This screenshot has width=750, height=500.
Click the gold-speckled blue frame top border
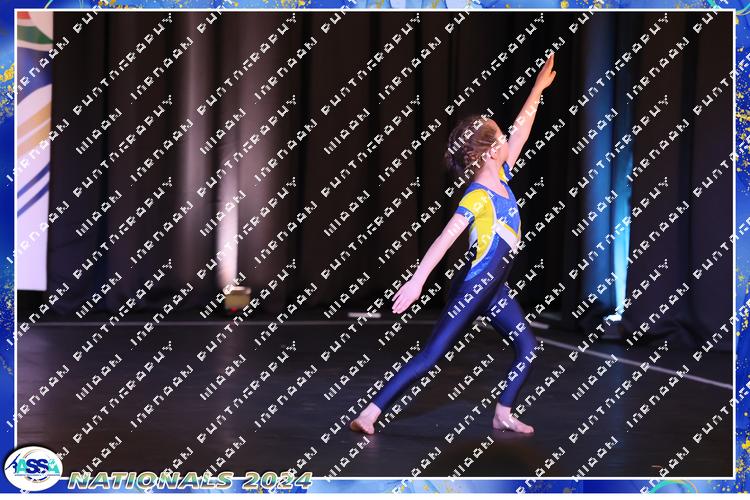375,5
